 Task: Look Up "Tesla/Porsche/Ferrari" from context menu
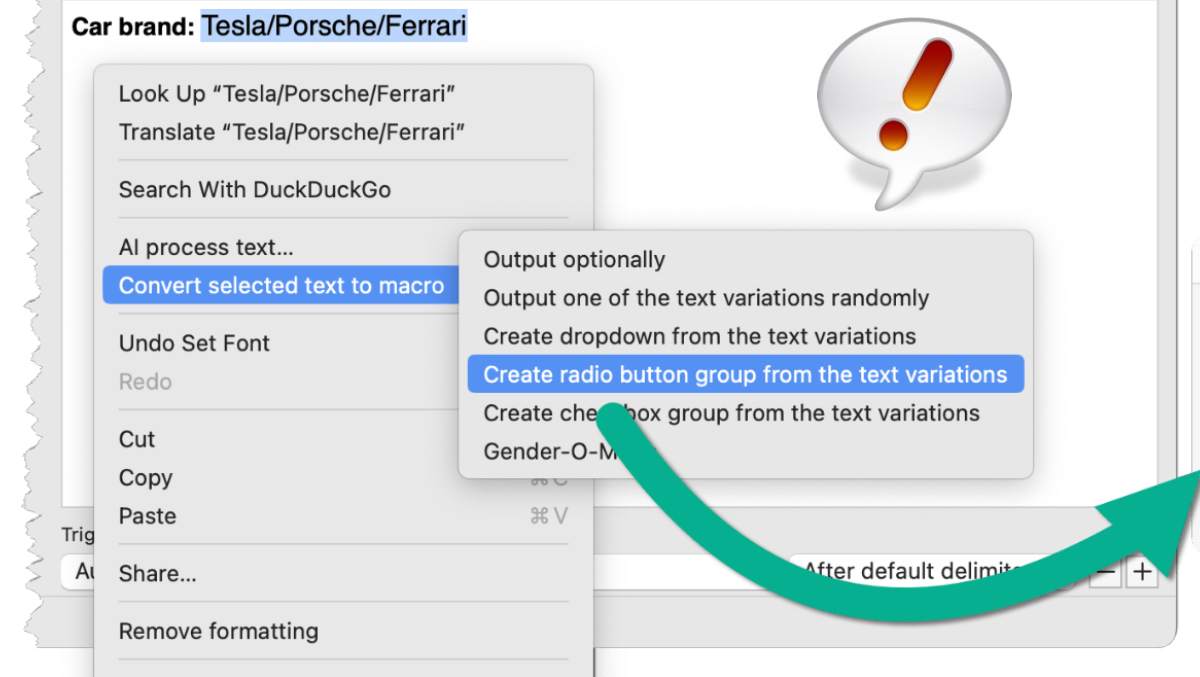point(287,93)
